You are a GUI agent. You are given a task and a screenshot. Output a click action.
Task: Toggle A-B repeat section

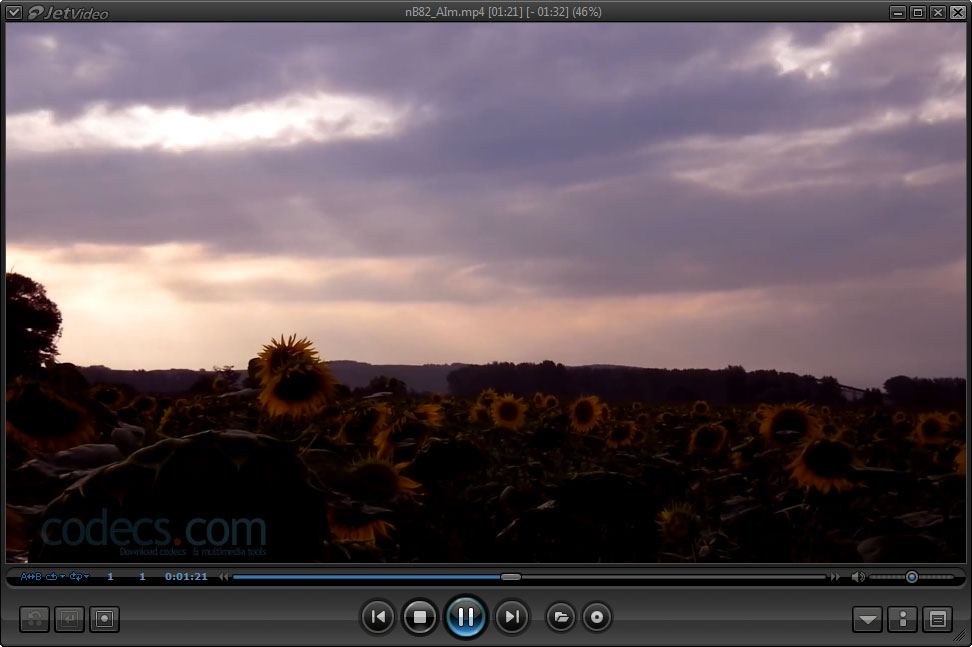pos(31,576)
